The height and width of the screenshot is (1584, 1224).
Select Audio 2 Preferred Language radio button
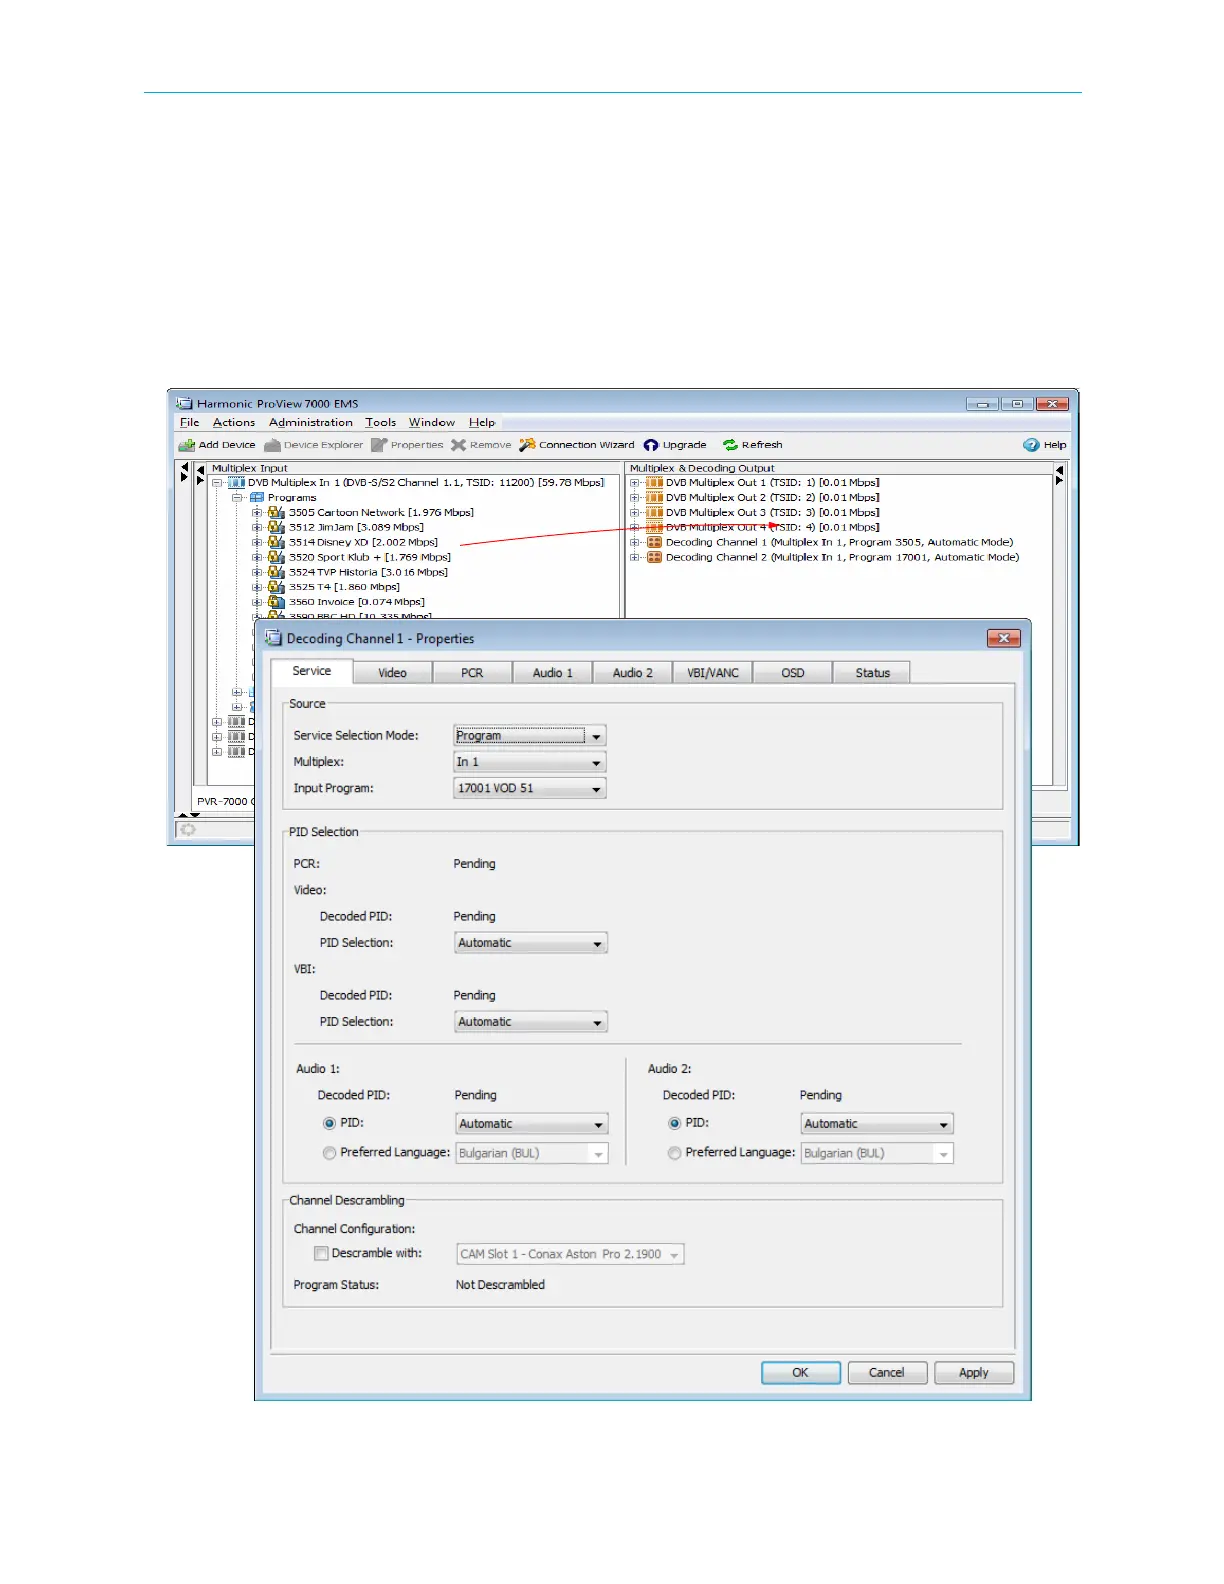[674, 1152]
